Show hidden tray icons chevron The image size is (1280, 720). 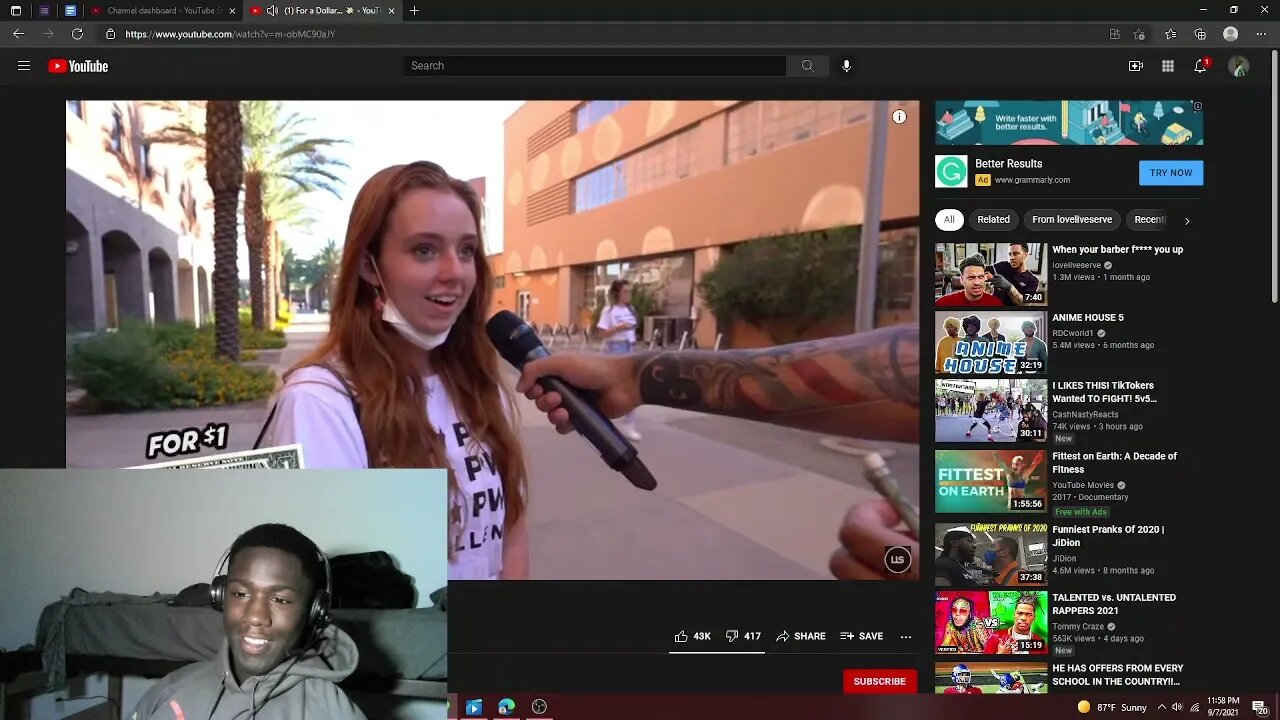pos(1161,707)
